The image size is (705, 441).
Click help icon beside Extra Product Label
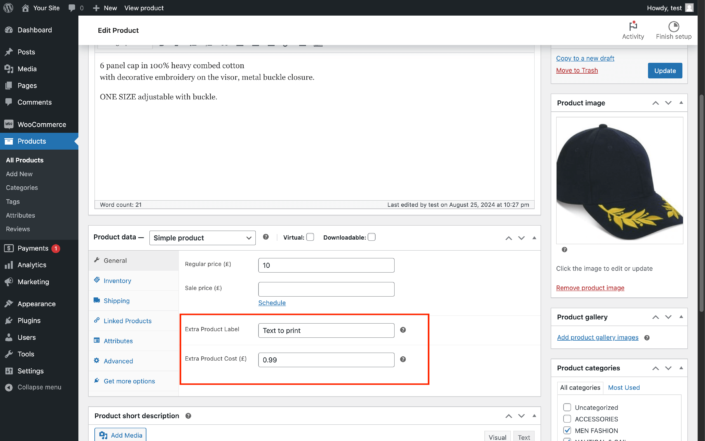tap(403, 330)
